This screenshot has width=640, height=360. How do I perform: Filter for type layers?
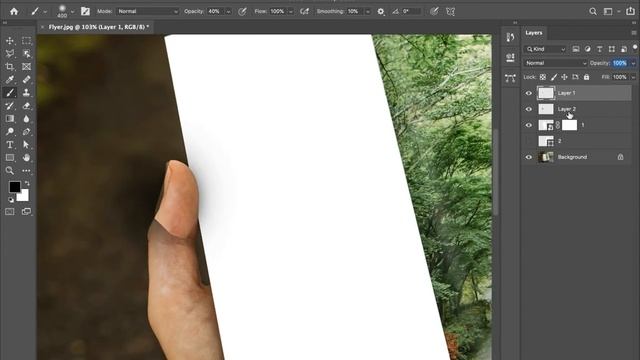(599, 49)
